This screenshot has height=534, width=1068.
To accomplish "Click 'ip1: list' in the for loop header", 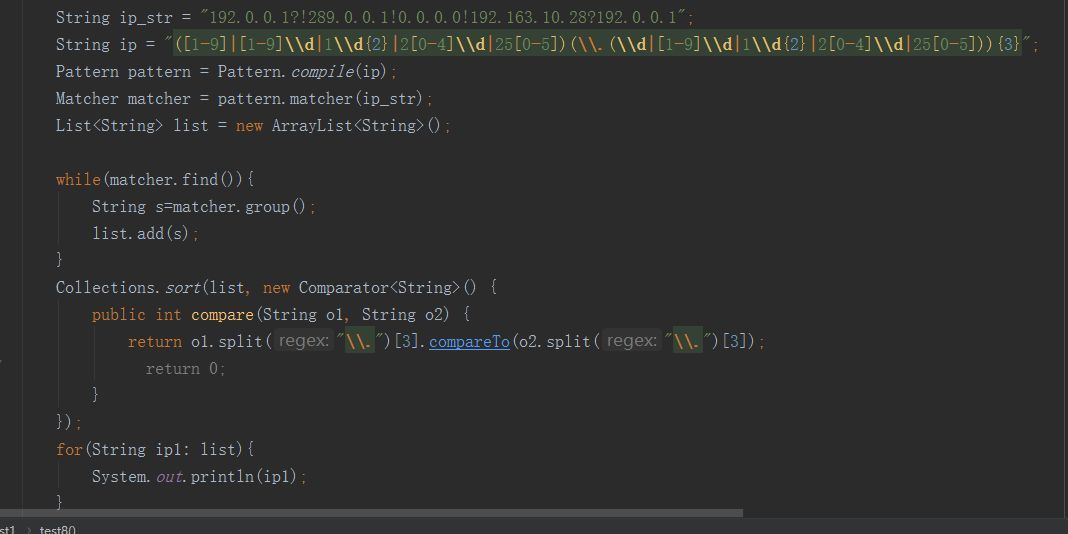I will pyautogui.click(x=195, y=450).
